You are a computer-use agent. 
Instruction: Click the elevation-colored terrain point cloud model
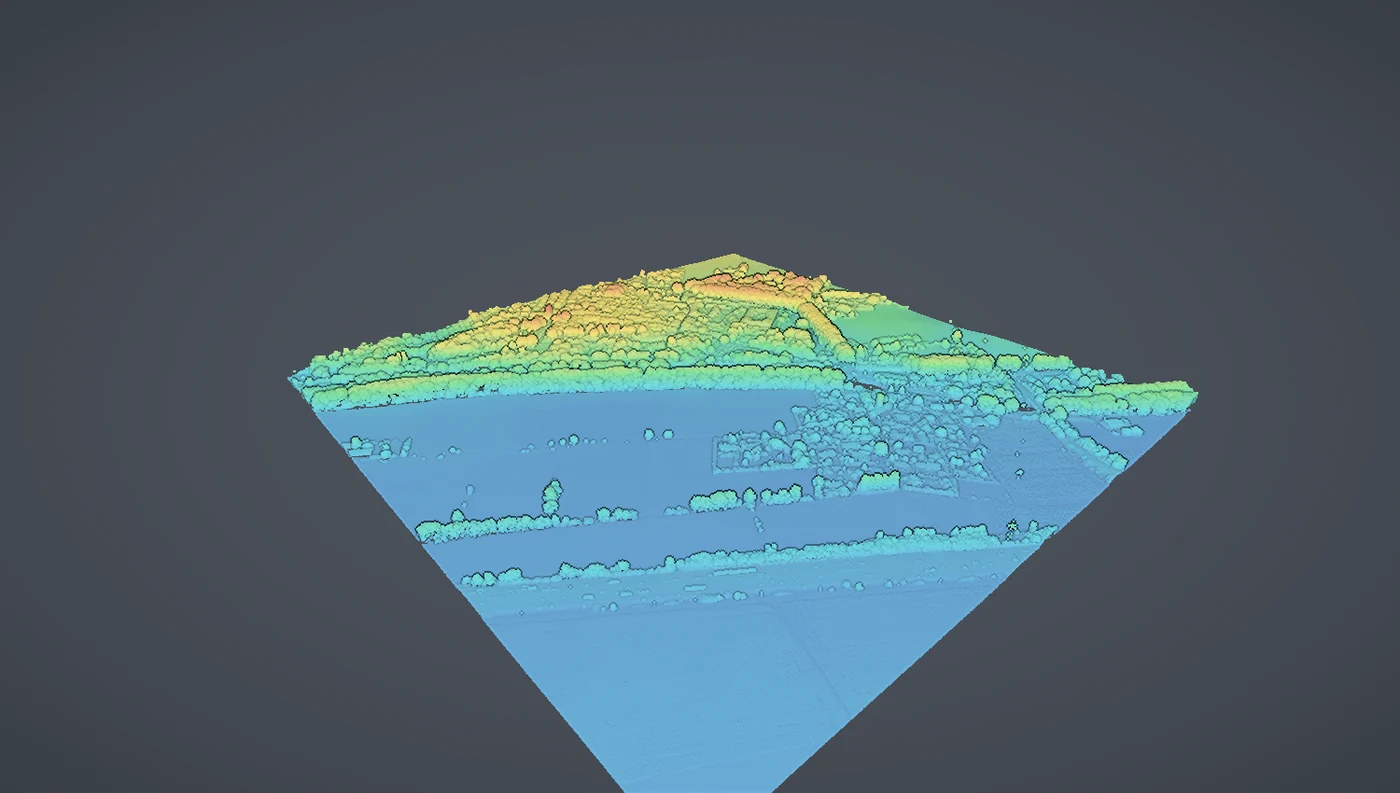[x=742, y=523]
